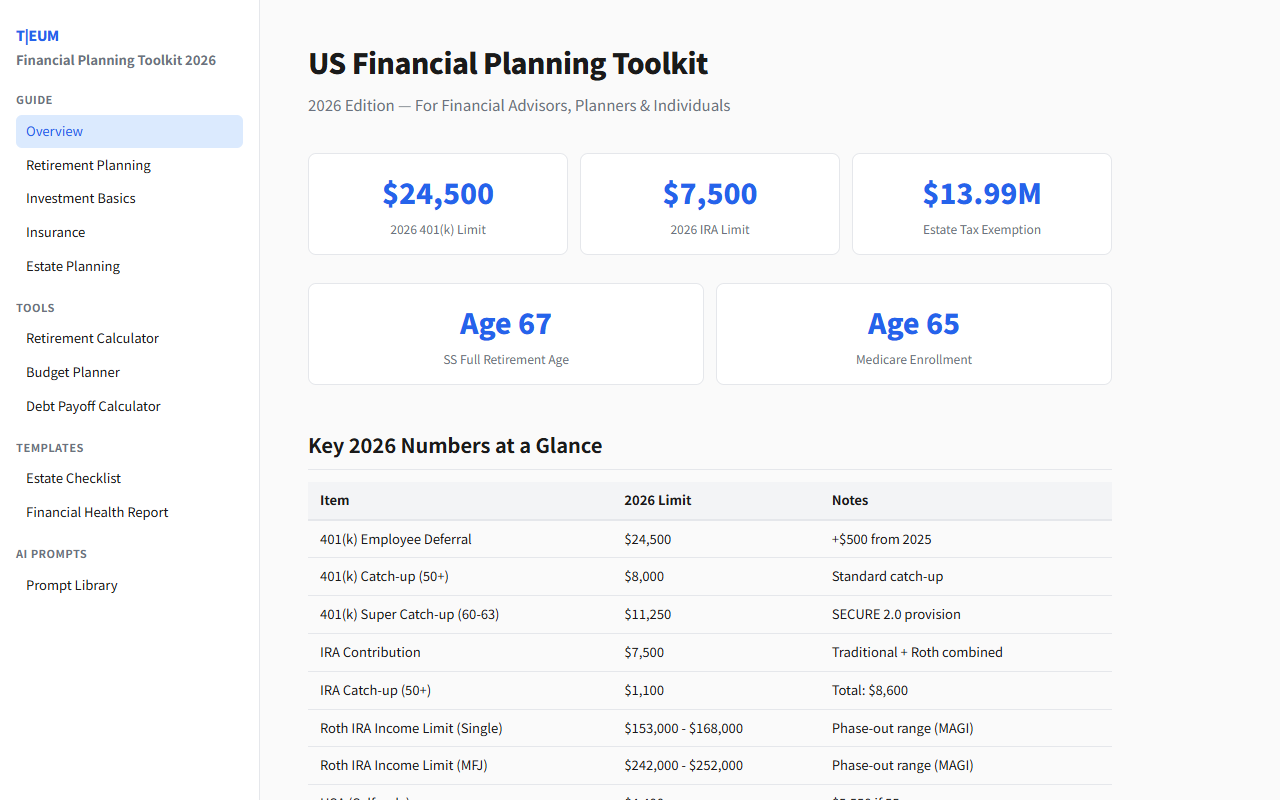Image resolution: width=1280 pixels, height=800 pixels.
Task: Click the $24,500 401(k) Limit card
Action: click(x=437, y=204)
